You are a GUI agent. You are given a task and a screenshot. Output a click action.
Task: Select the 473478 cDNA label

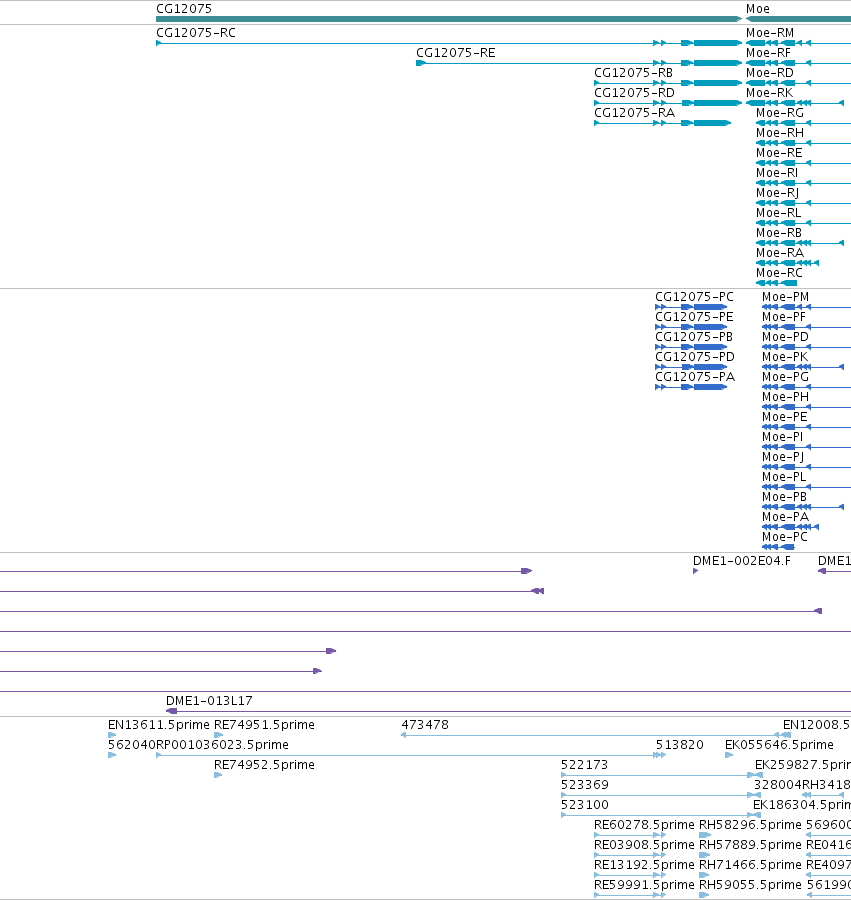(x=425, y=725)
